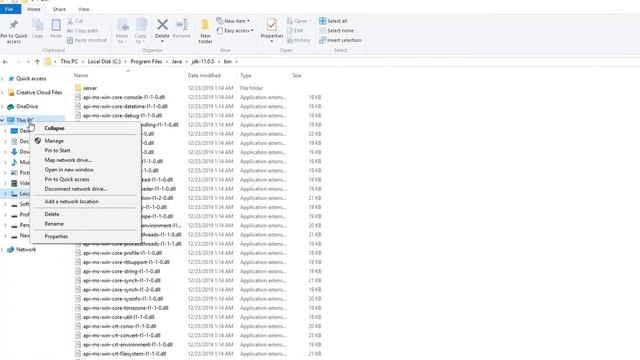Image resolution: width=640 pixels, height=360 pixels.
Task: Click Local Disk (C:) in address bar
Action: [104, 62]
